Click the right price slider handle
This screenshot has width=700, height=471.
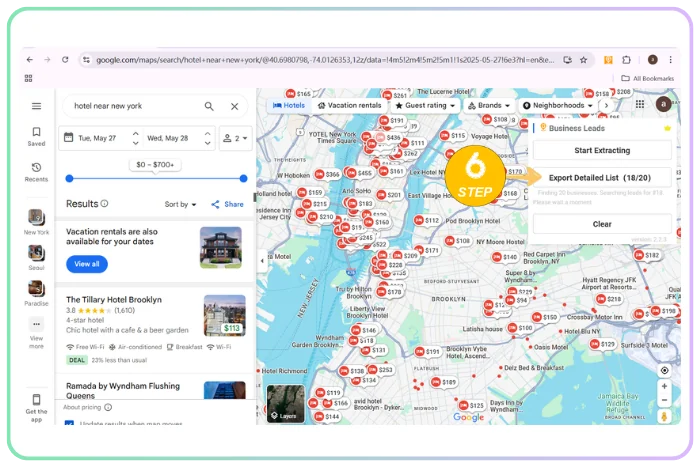tap(243, 179)
